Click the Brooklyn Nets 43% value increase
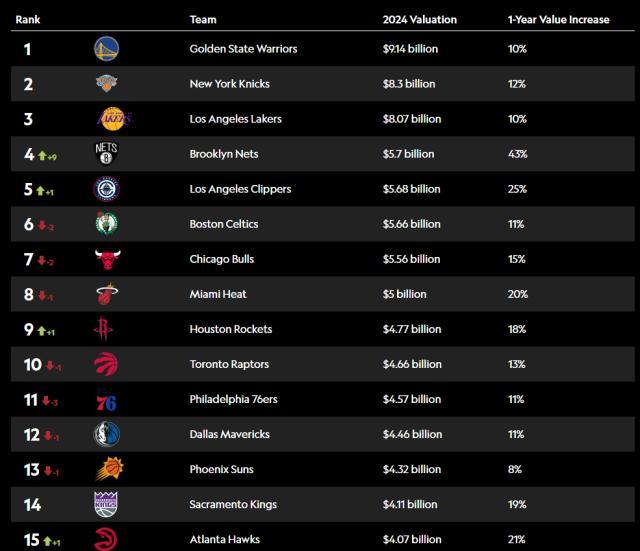Viewport: 640px width, 551px height. click(x=518, y=154)
